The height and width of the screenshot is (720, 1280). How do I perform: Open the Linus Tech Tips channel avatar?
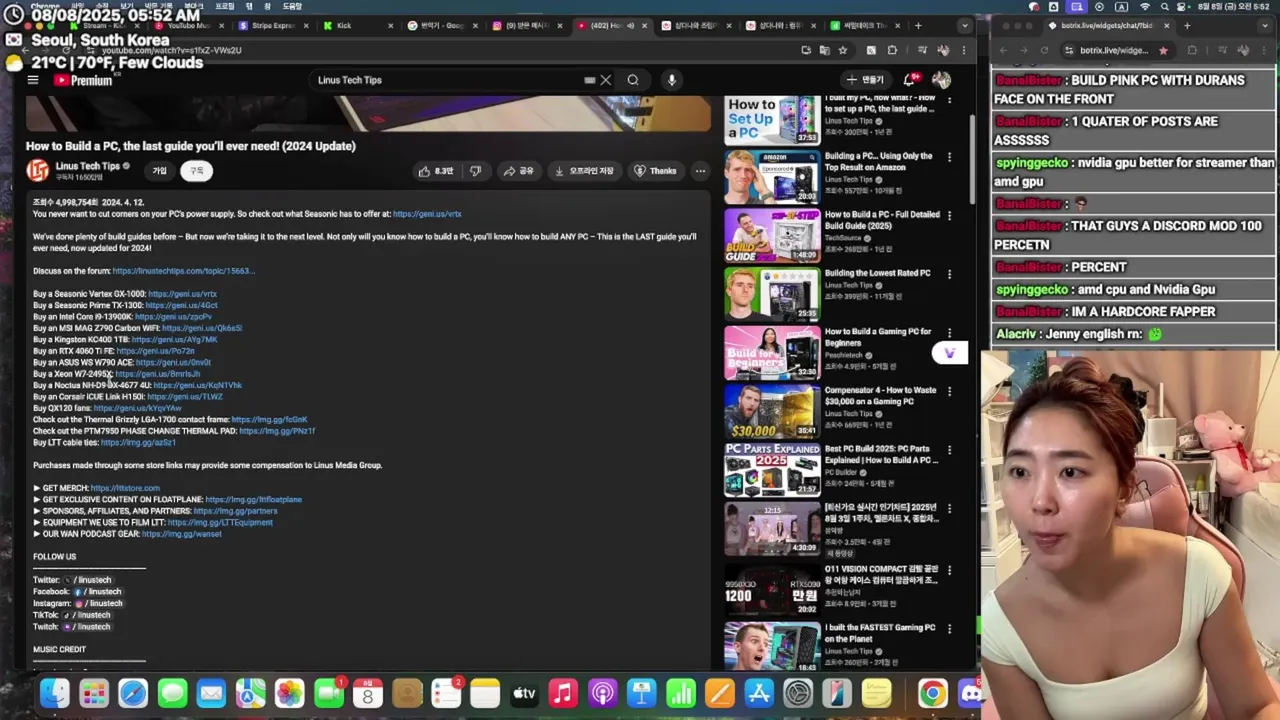[37, 171]
